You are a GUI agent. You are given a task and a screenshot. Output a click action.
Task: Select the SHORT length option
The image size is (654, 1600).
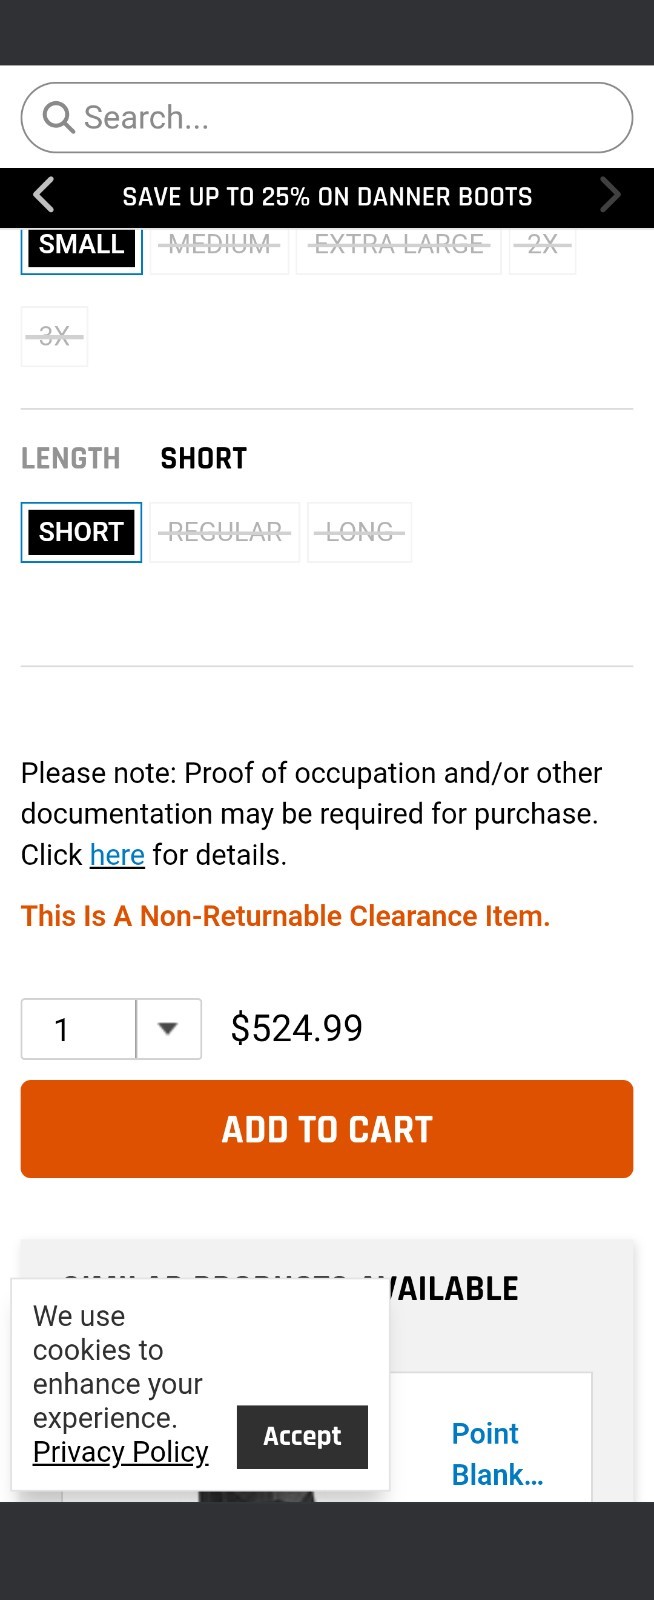pyautogui.click(x=81, y=532)
